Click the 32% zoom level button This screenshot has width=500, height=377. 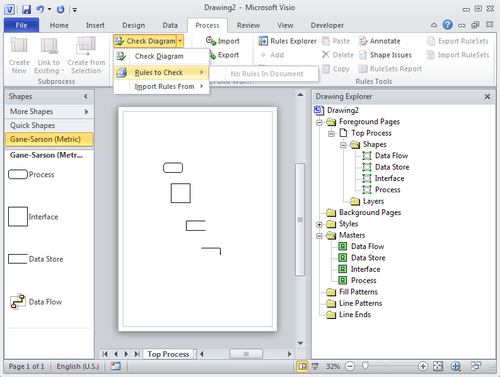(x=333, y=366)
